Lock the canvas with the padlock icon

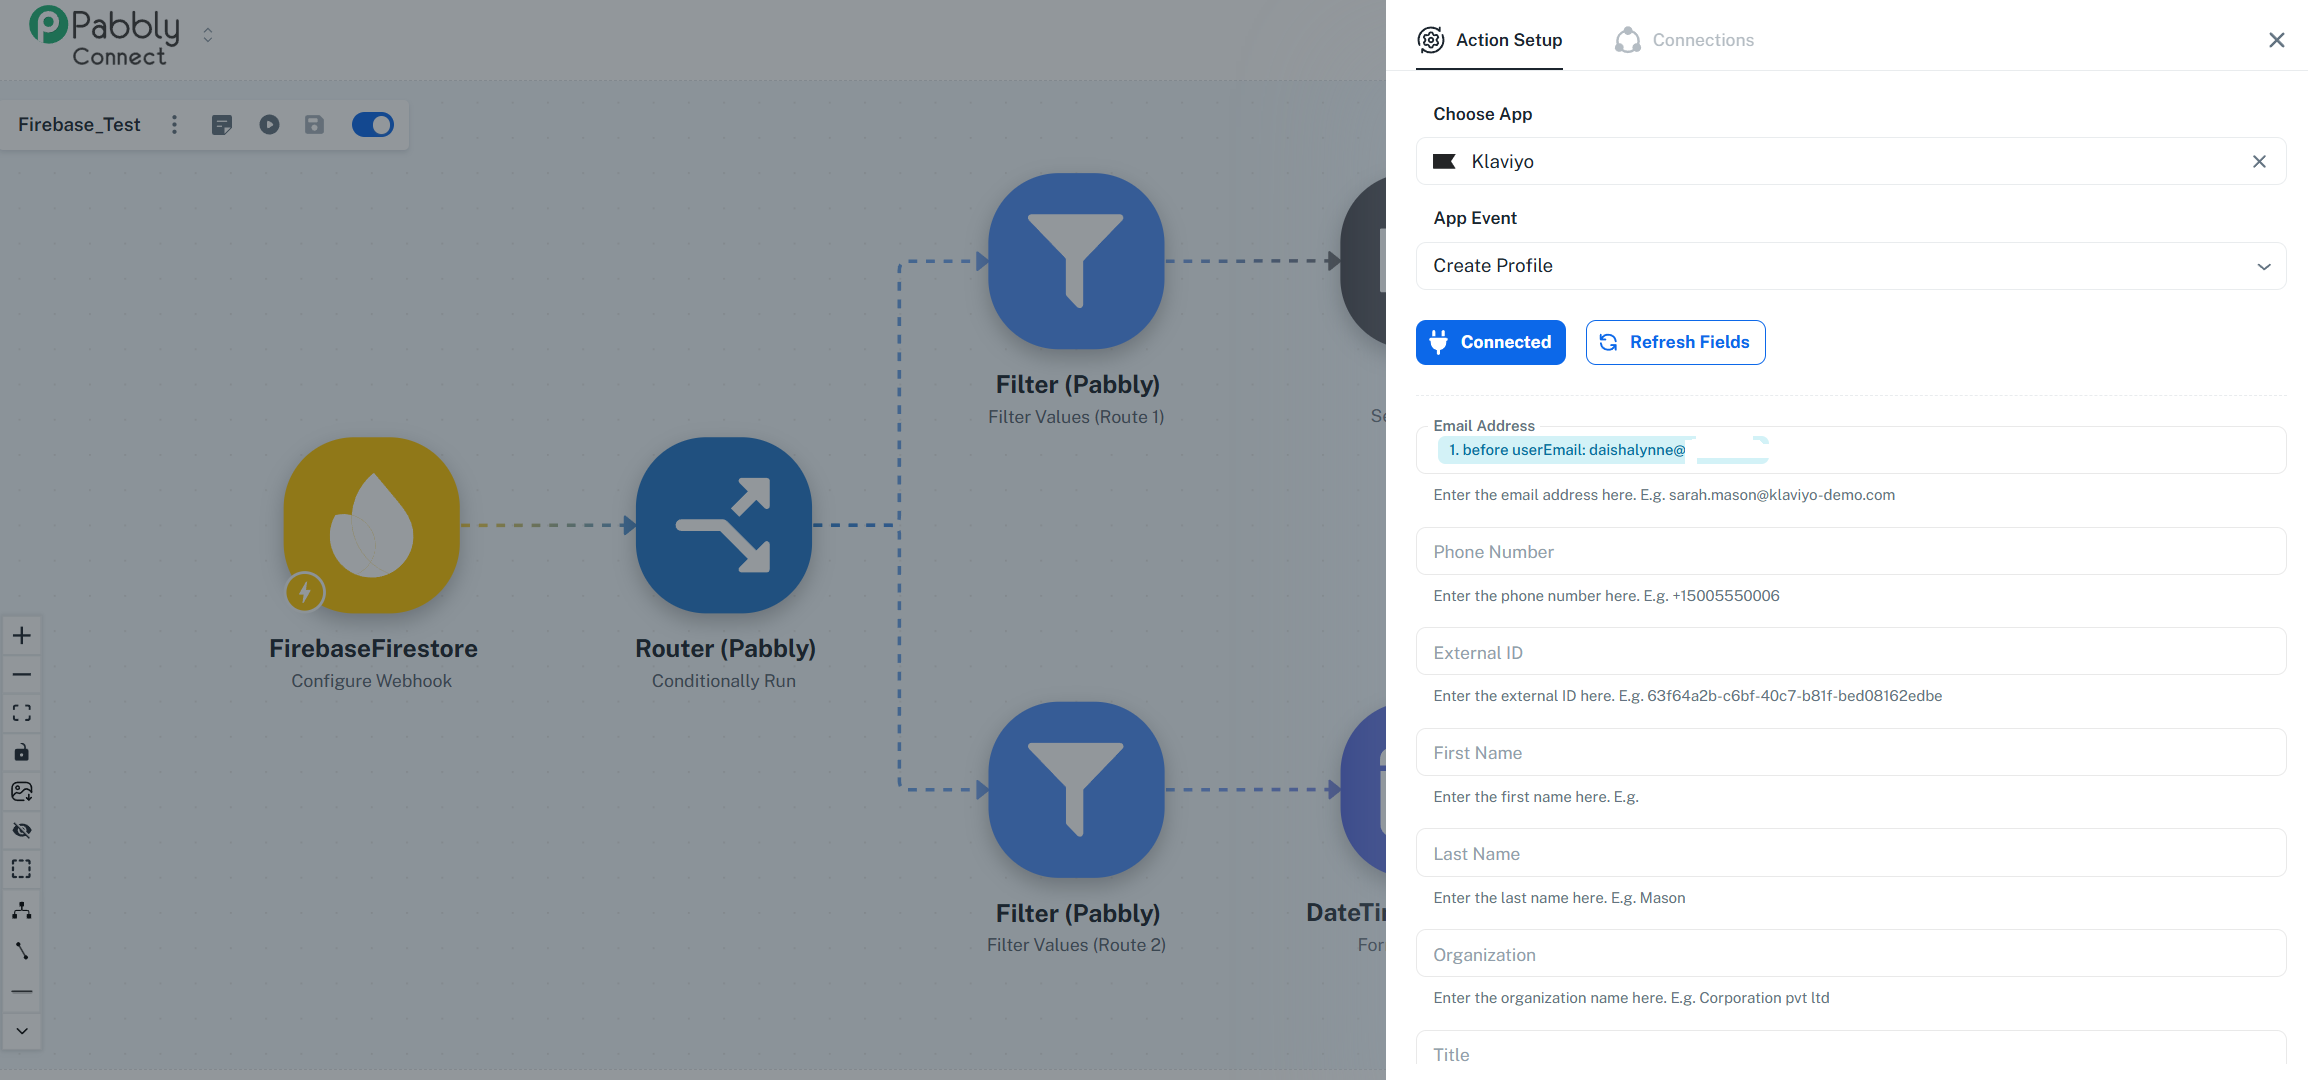point(22,752)
